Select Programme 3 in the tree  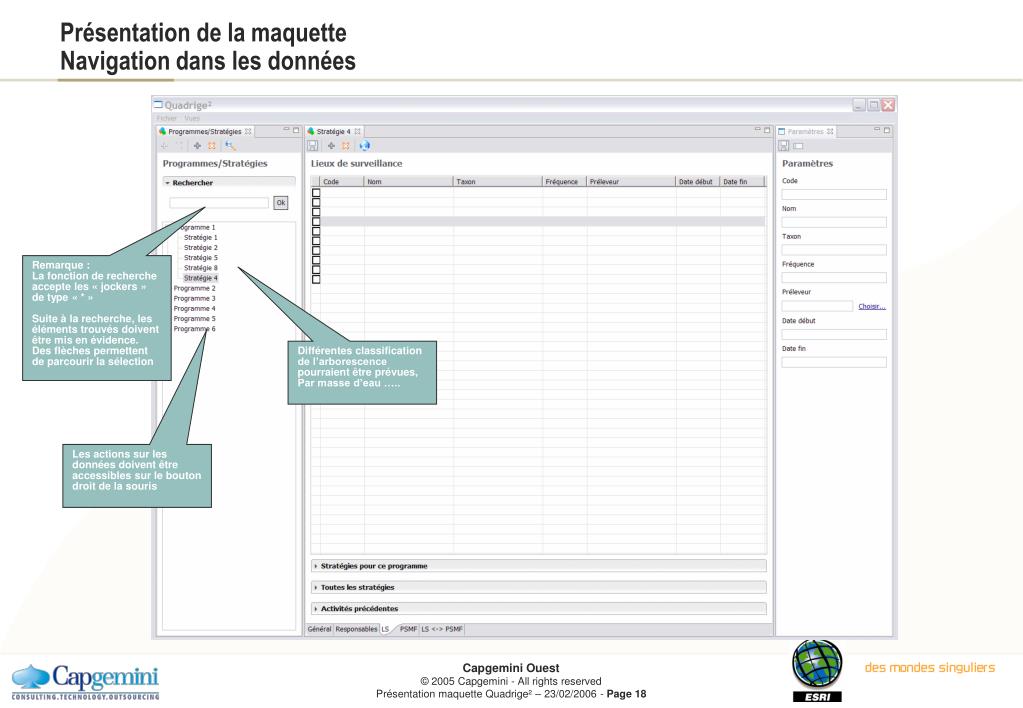click(194, 298)
